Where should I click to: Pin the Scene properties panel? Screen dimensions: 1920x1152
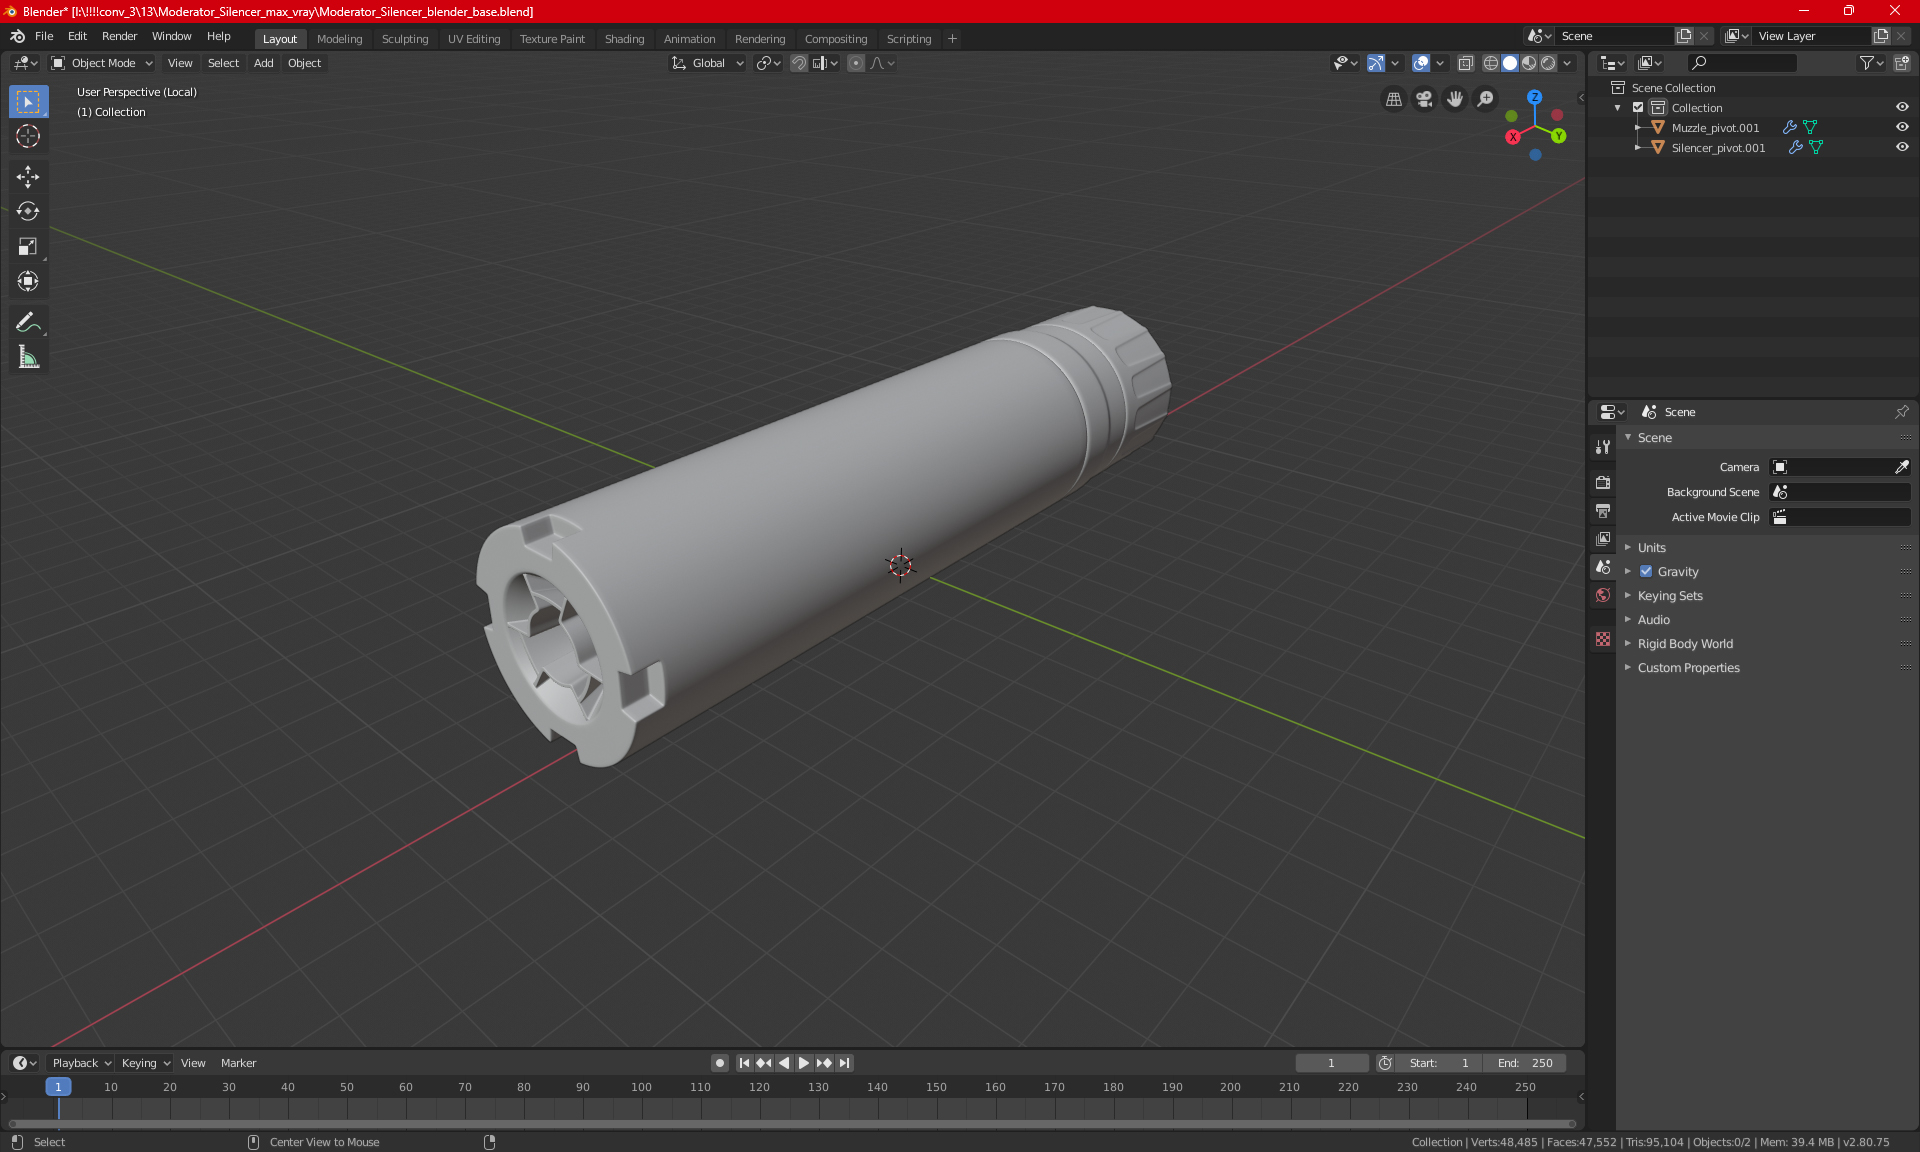click(1901, 412)
